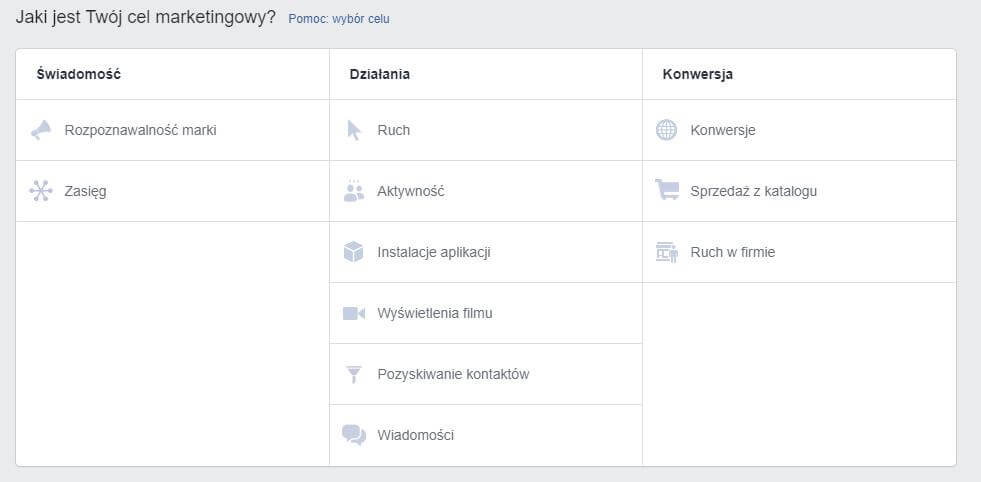The height and width of the screenshot is (482, 981).
Task: Click the globe Konwersje icon
Action: coord(666,130)
